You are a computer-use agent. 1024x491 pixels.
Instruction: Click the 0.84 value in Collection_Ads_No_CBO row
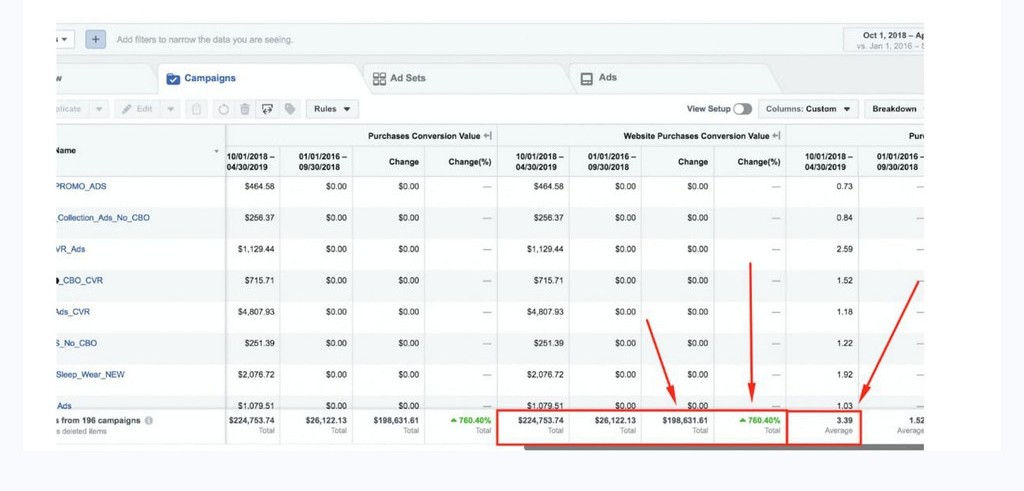(x=844, y=218)
